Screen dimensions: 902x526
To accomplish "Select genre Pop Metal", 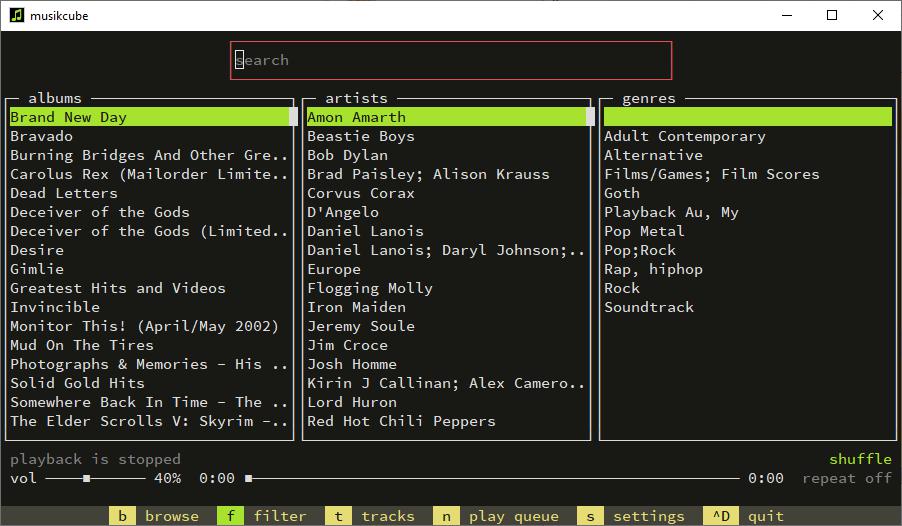I will click(x=748, y=231).
